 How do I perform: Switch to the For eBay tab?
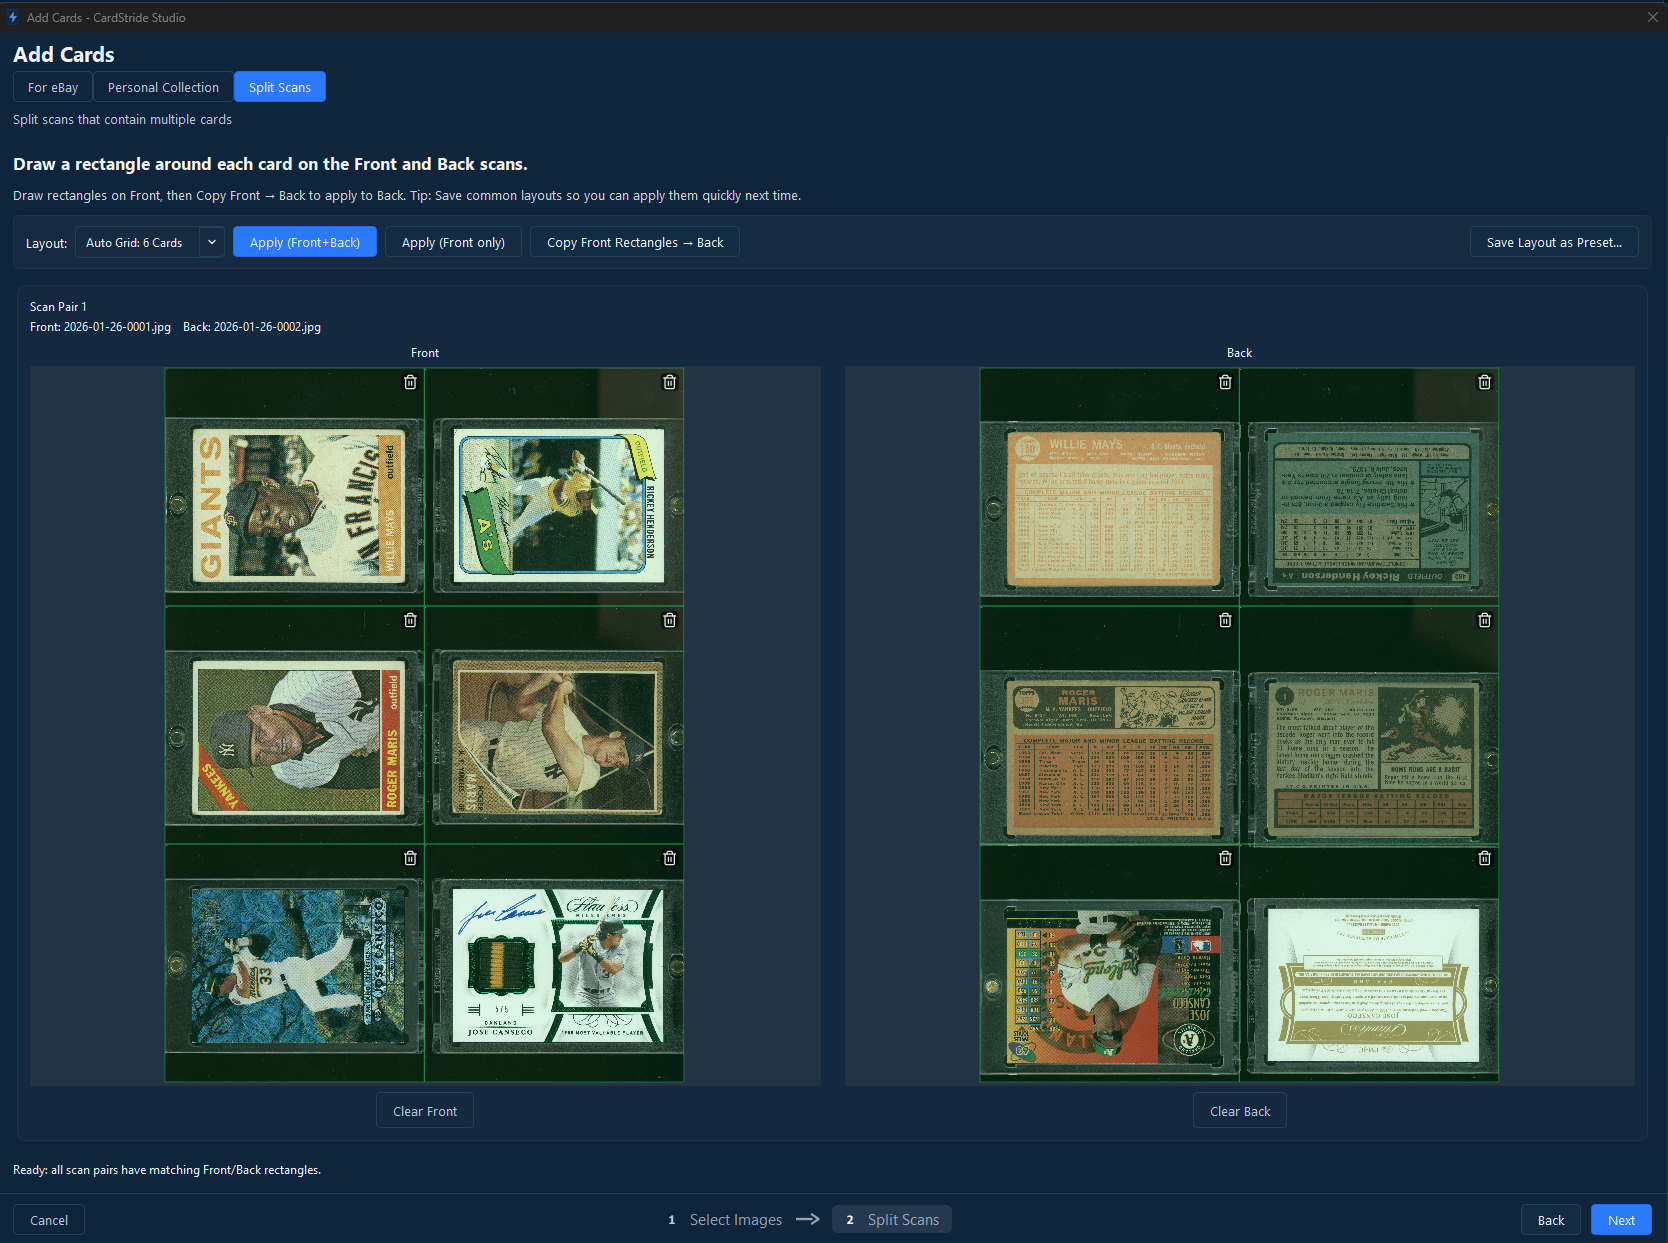point(53,87)
